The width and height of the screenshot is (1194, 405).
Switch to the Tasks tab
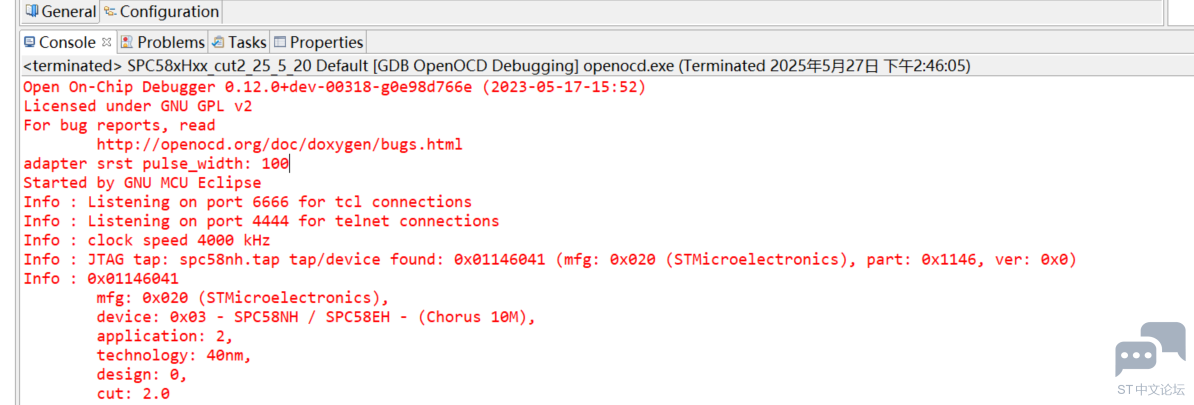coord(240,42)
